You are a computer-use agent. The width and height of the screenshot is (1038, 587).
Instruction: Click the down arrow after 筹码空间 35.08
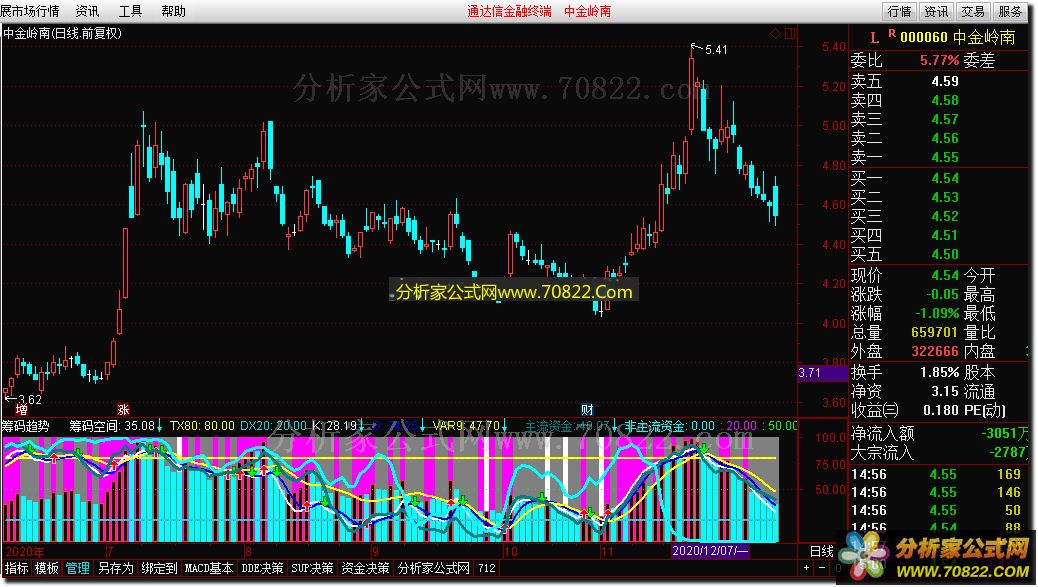tap(160, 426)
